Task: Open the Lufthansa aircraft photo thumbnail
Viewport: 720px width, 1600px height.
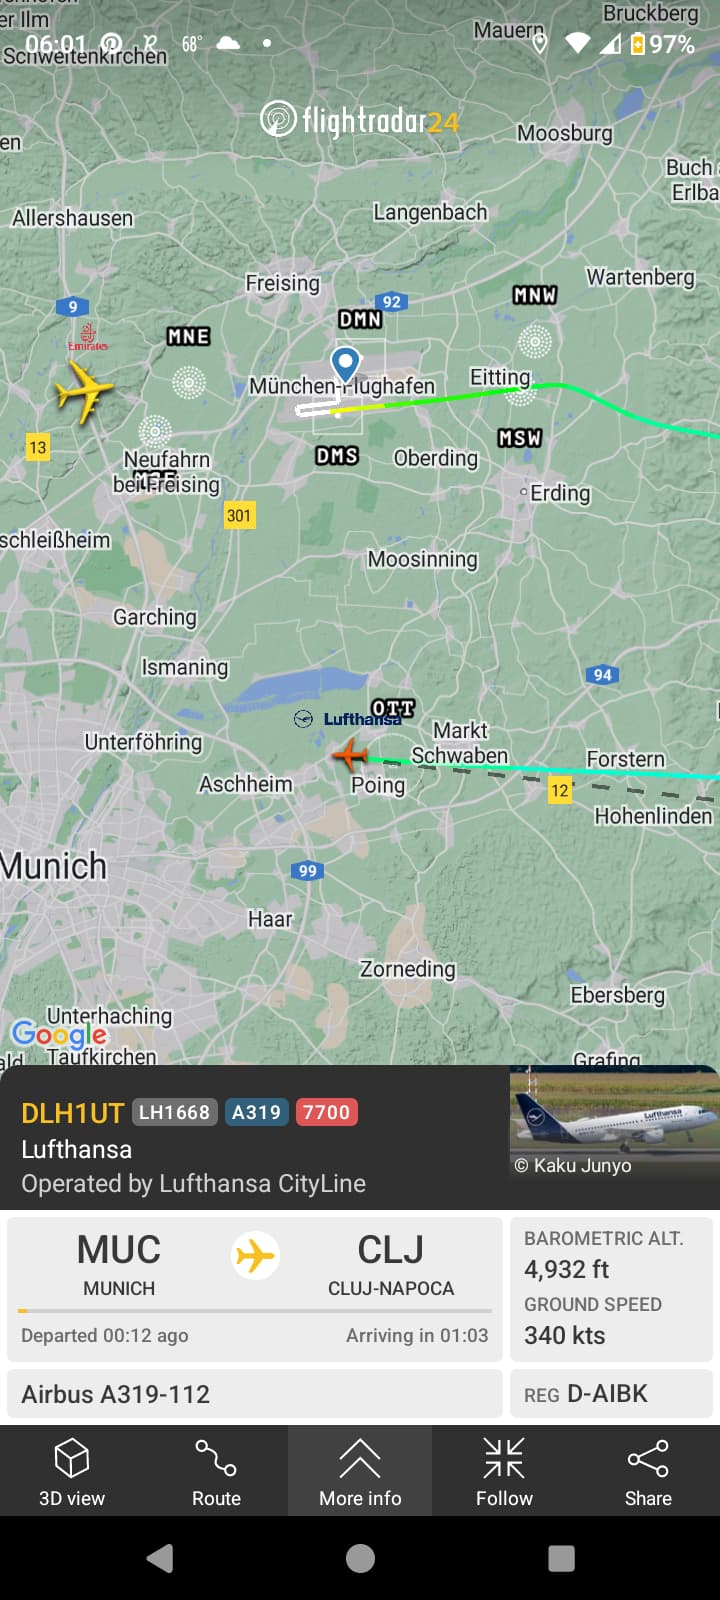Action: pos(614,1121)
